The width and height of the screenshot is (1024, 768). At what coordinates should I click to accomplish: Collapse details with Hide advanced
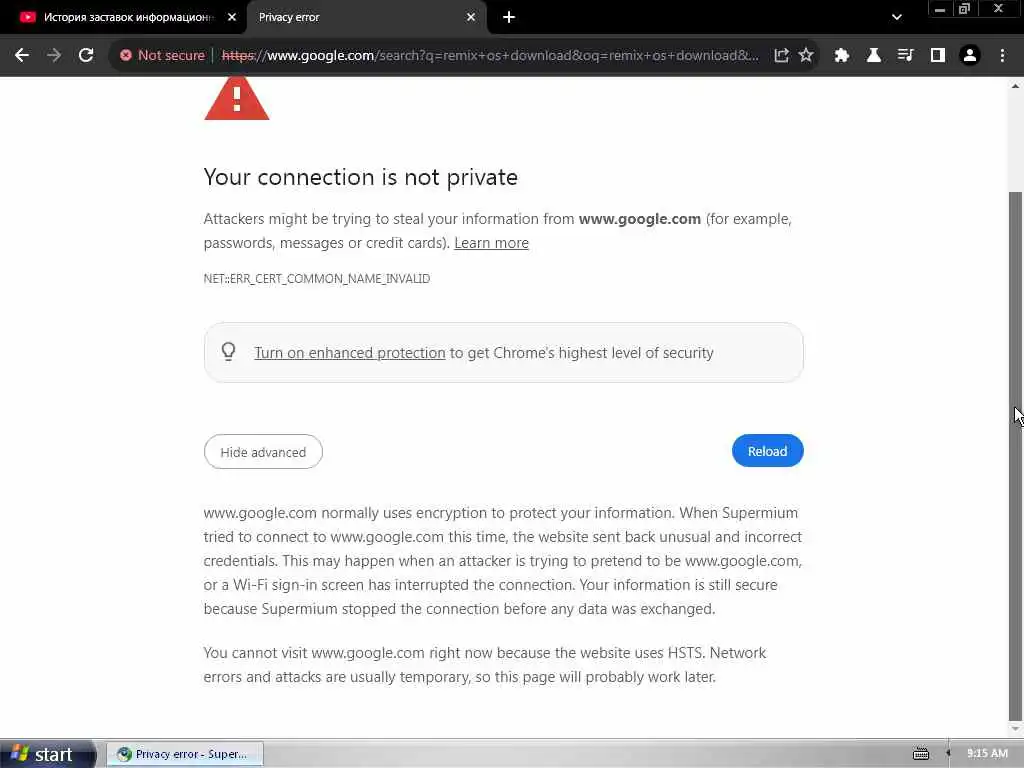point(263,452)
